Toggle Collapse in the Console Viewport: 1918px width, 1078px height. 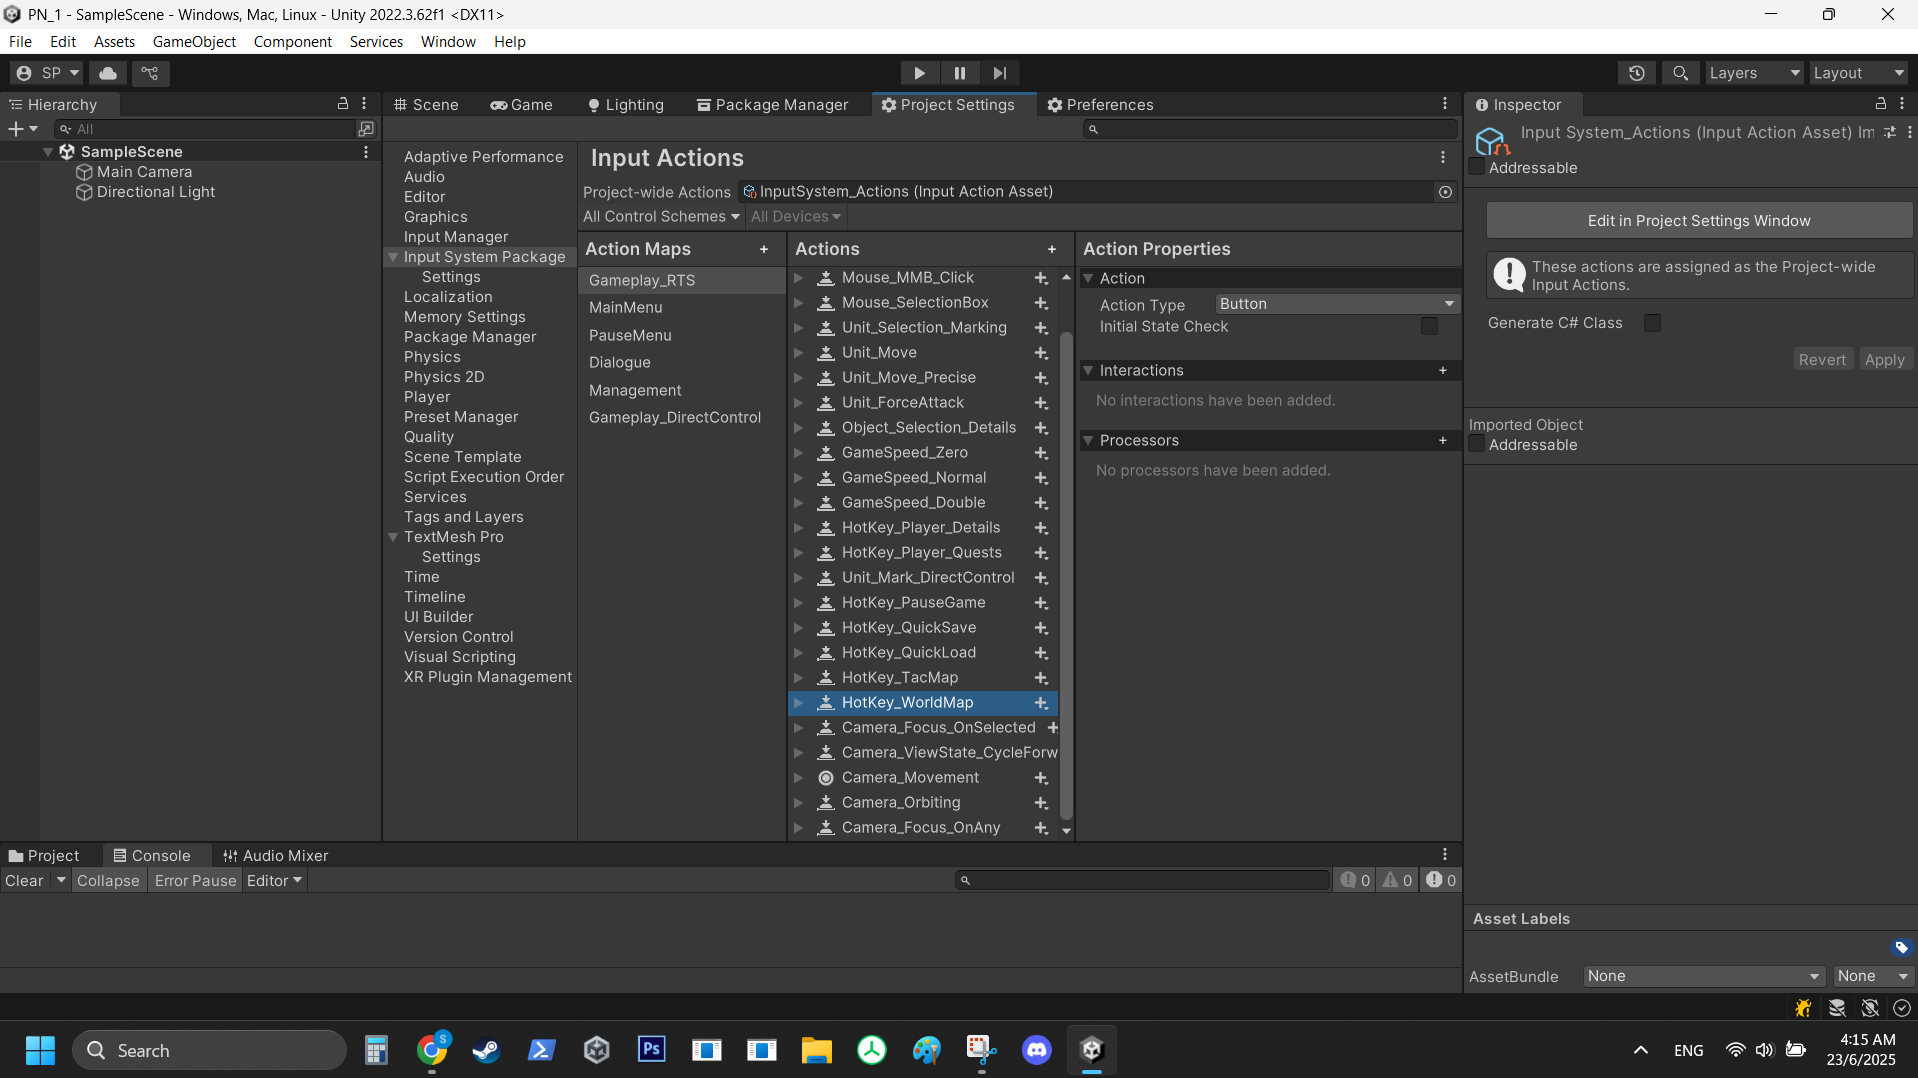pyautogui.click(x=108, y=881)
